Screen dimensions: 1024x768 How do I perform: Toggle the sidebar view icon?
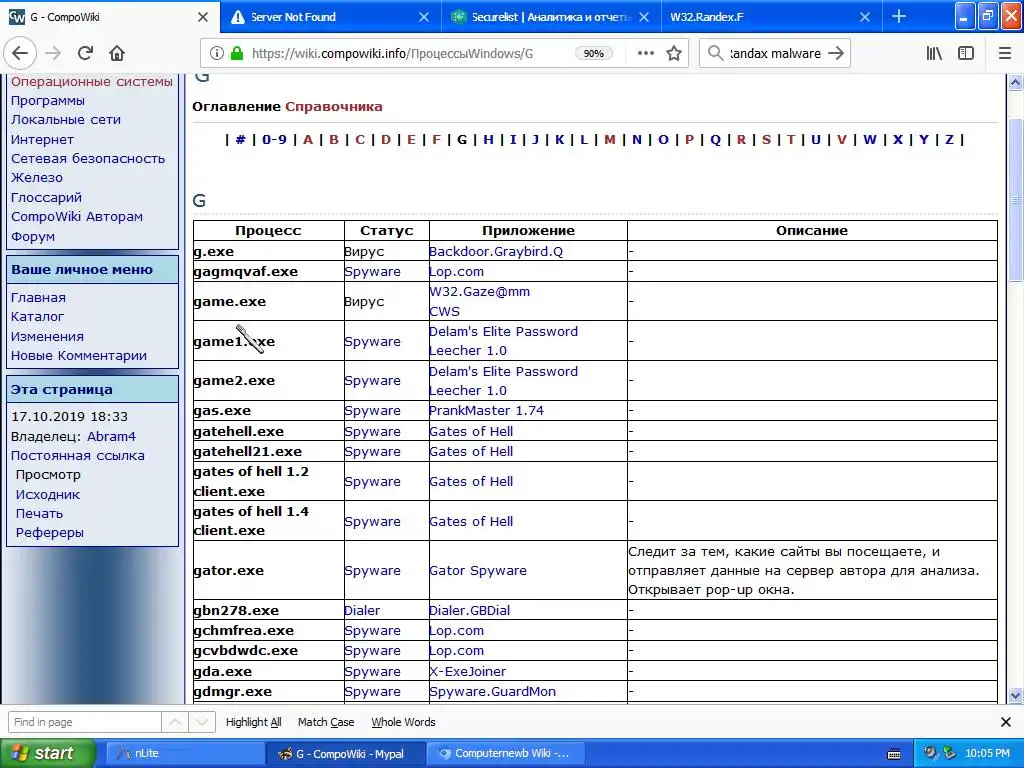(966, 54)
